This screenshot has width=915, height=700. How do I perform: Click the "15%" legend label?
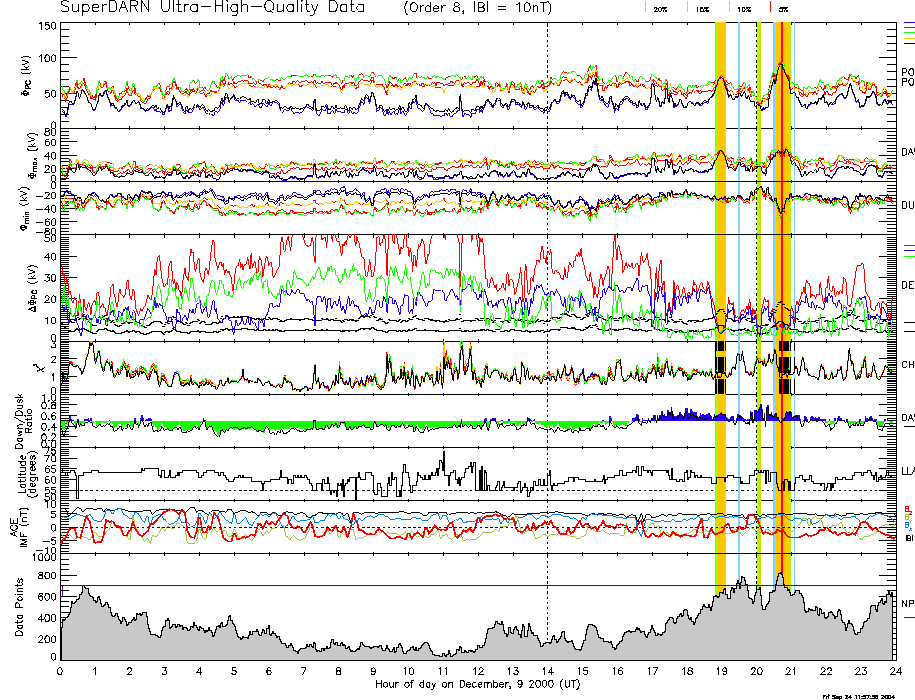point(703,10)
